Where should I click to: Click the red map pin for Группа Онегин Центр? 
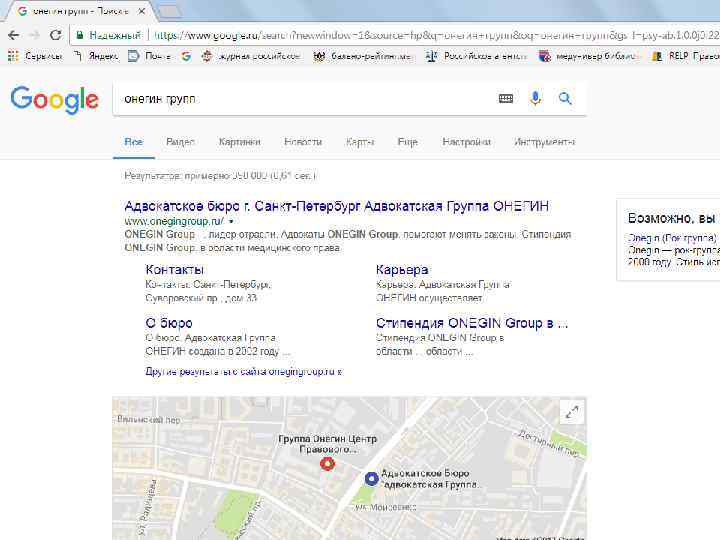[x=327, y=464]
